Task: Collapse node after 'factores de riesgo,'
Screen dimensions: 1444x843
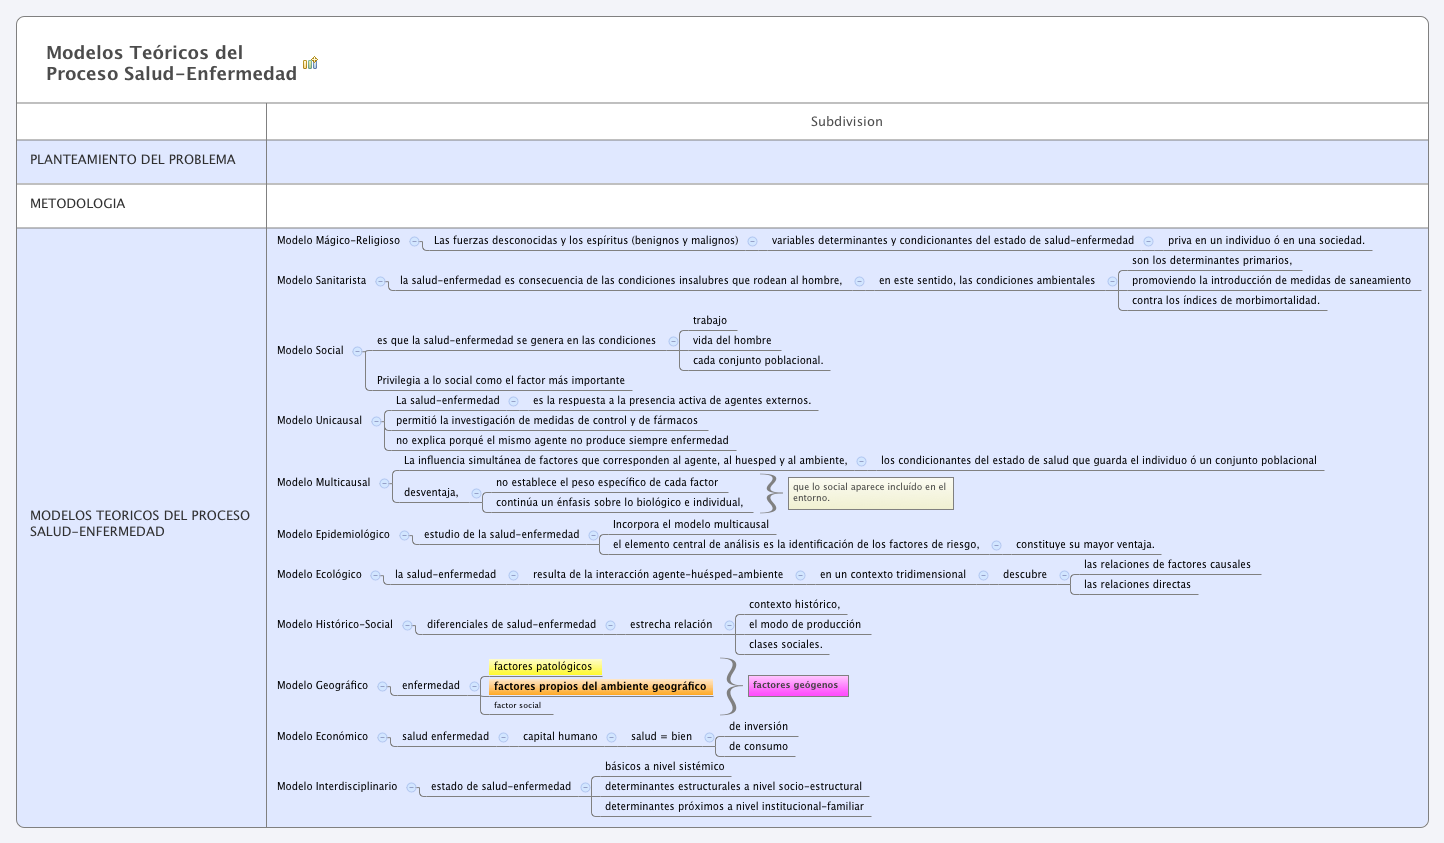Action: tap(996, 545)
